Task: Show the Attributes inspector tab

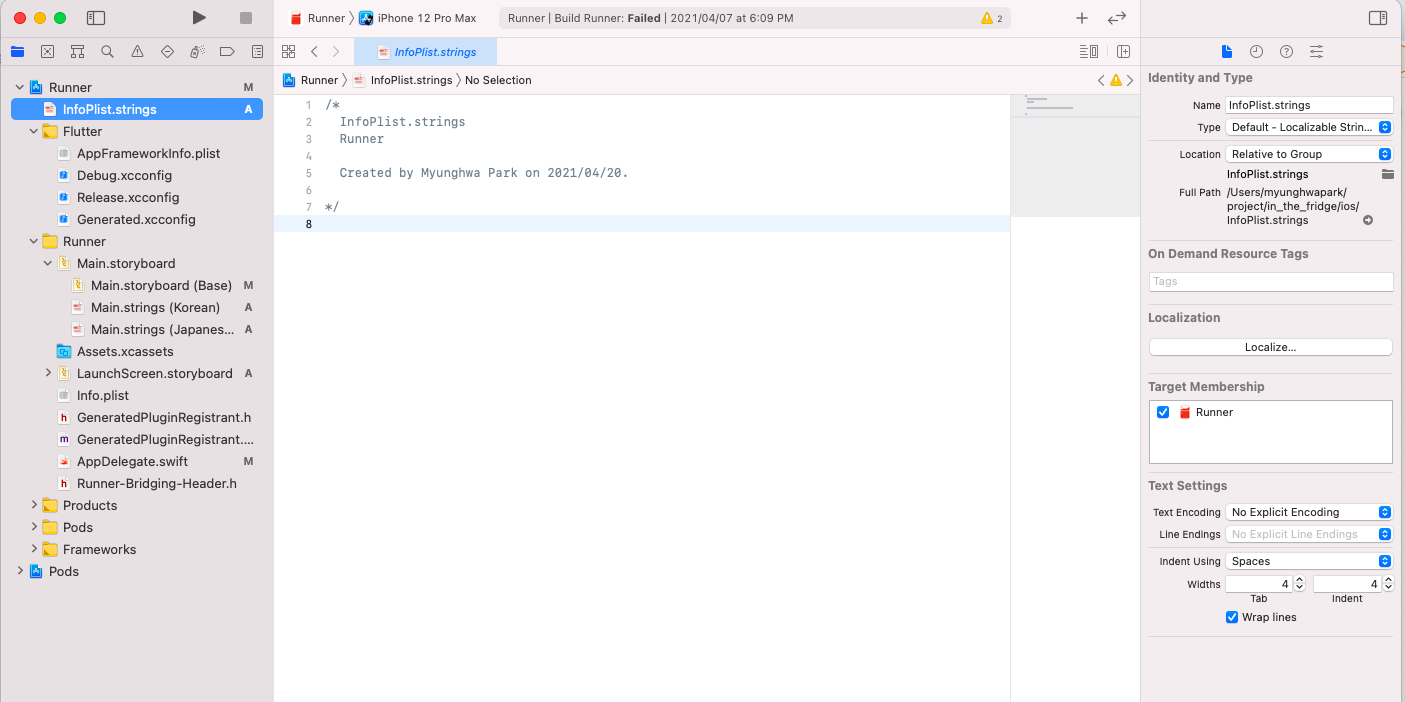Action: (x=1316, y=51)
